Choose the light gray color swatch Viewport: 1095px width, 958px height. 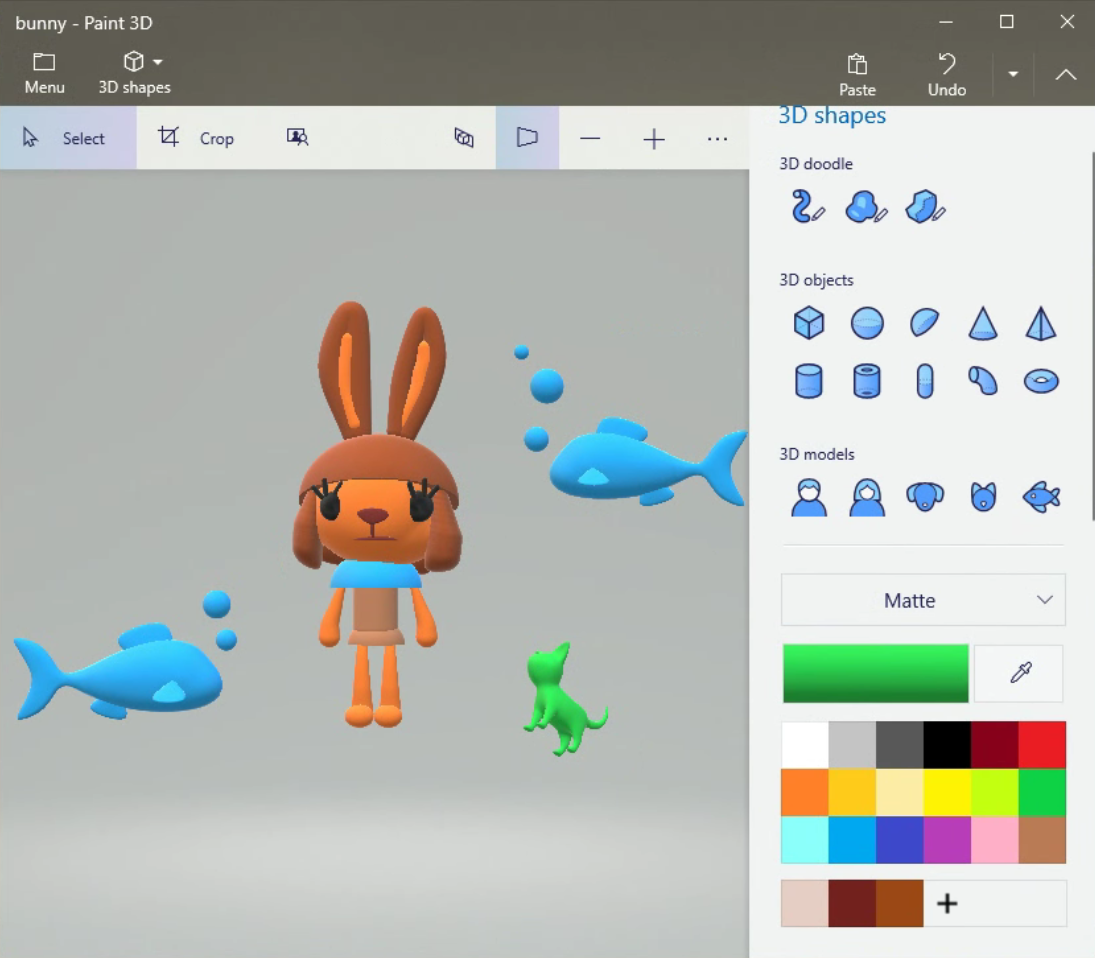[x=852, y=745]
